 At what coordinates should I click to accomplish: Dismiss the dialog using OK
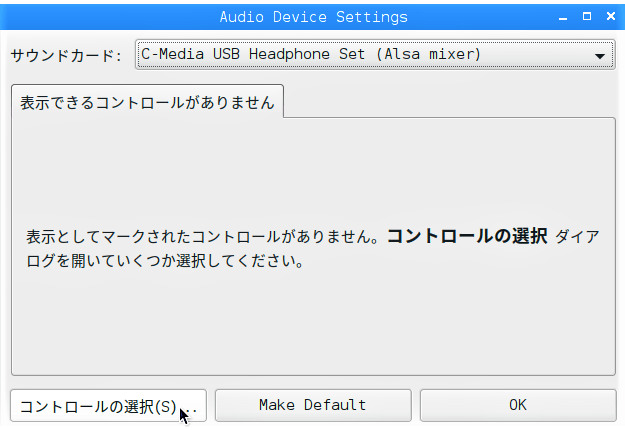[518, 406]
